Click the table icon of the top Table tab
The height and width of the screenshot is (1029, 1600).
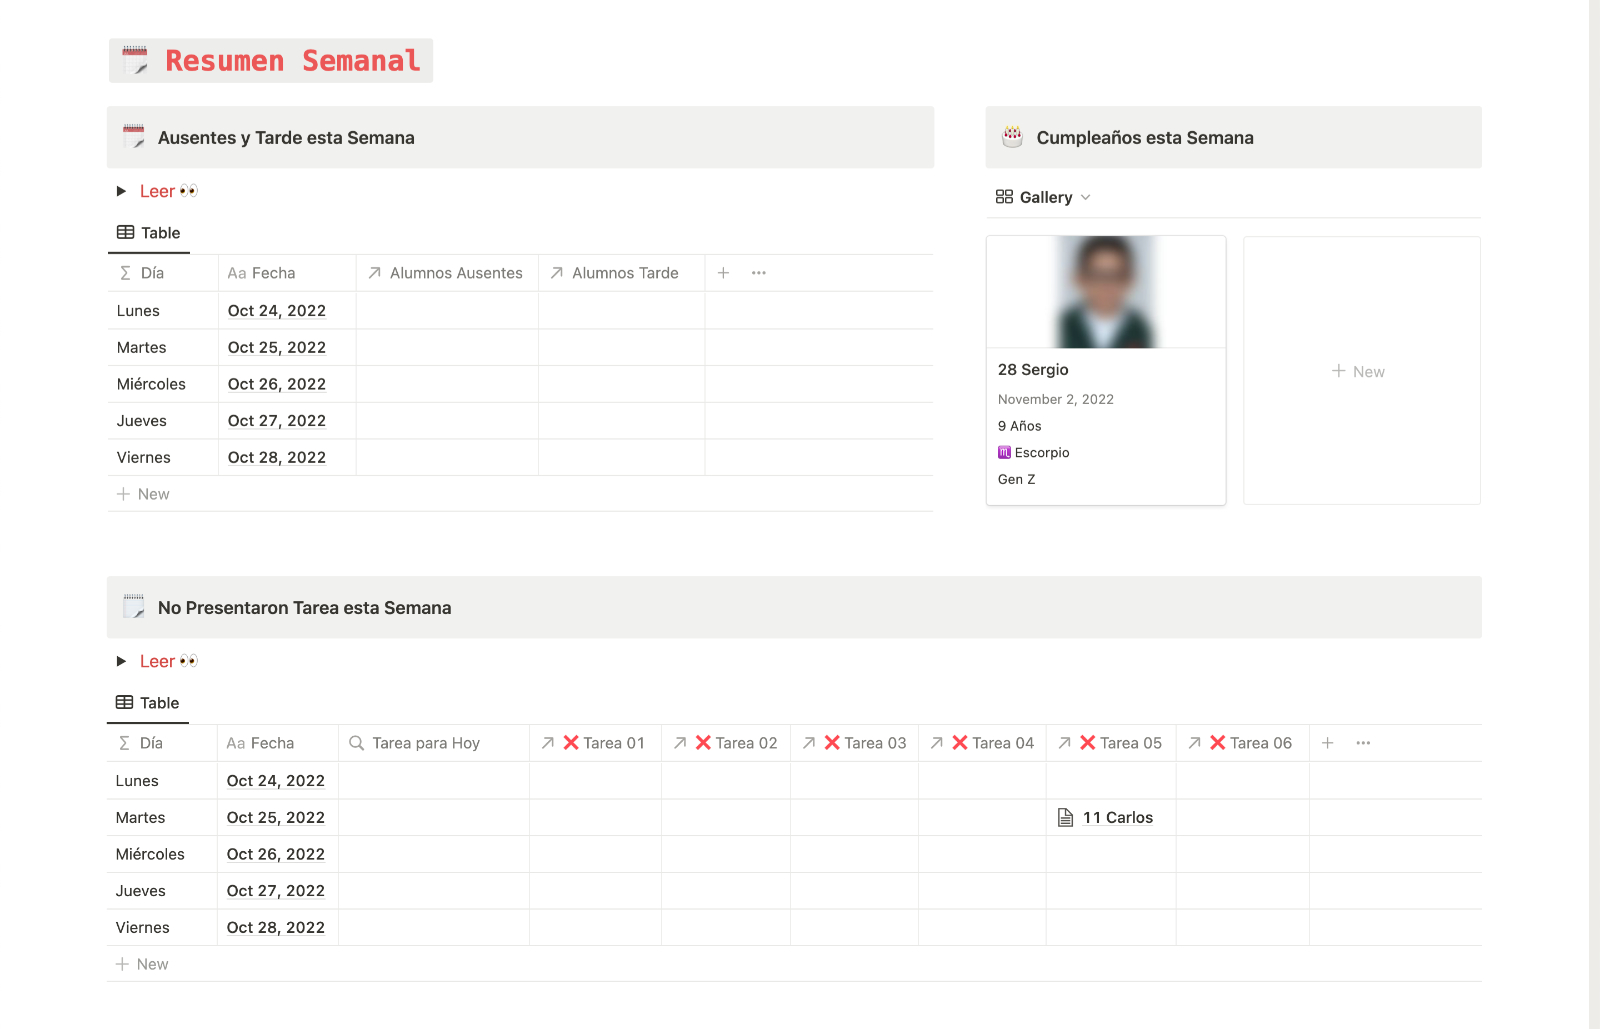(125, 233)
